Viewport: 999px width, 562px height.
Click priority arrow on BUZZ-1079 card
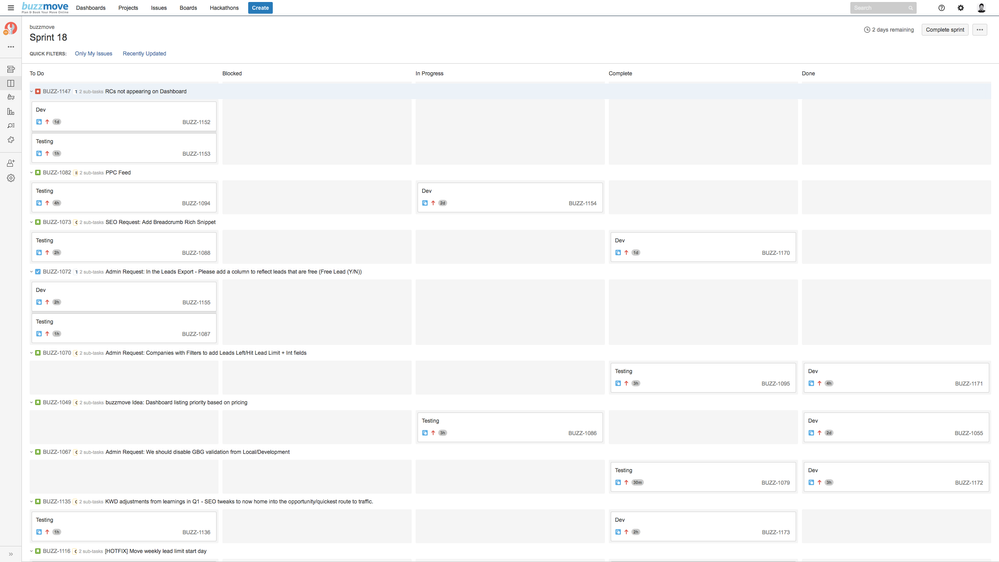click(x=626, y=482)
